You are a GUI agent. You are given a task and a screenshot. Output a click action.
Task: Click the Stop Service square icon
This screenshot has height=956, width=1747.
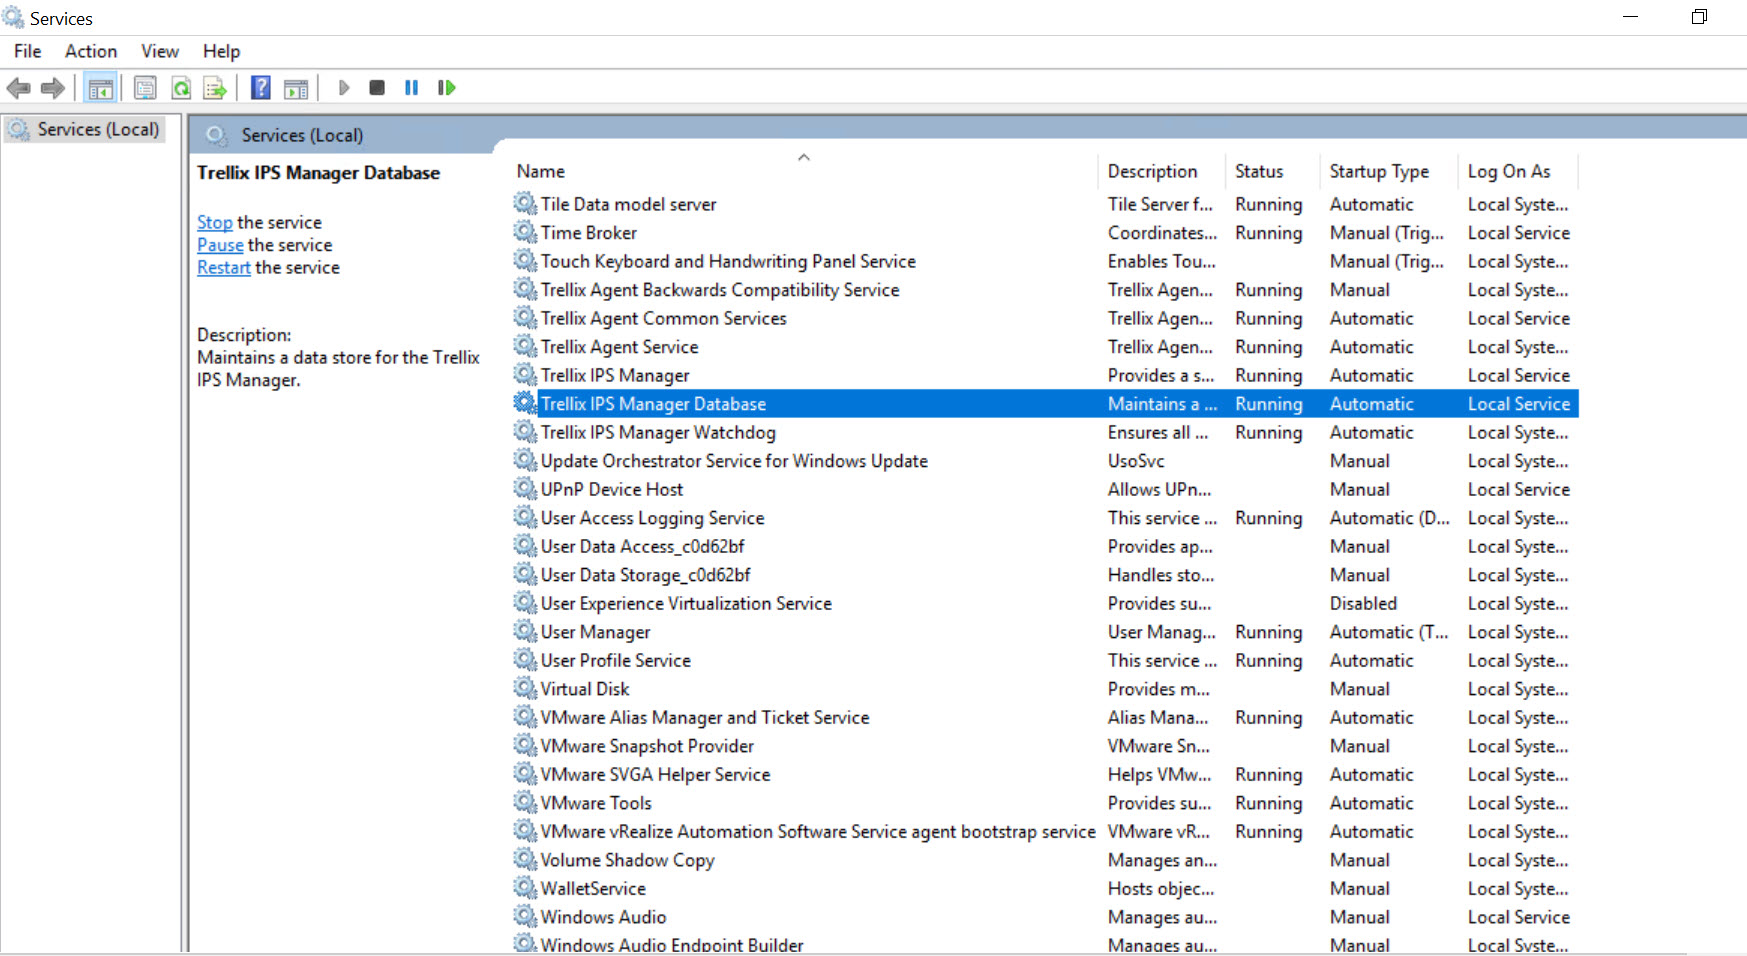[x=377, y=88]
